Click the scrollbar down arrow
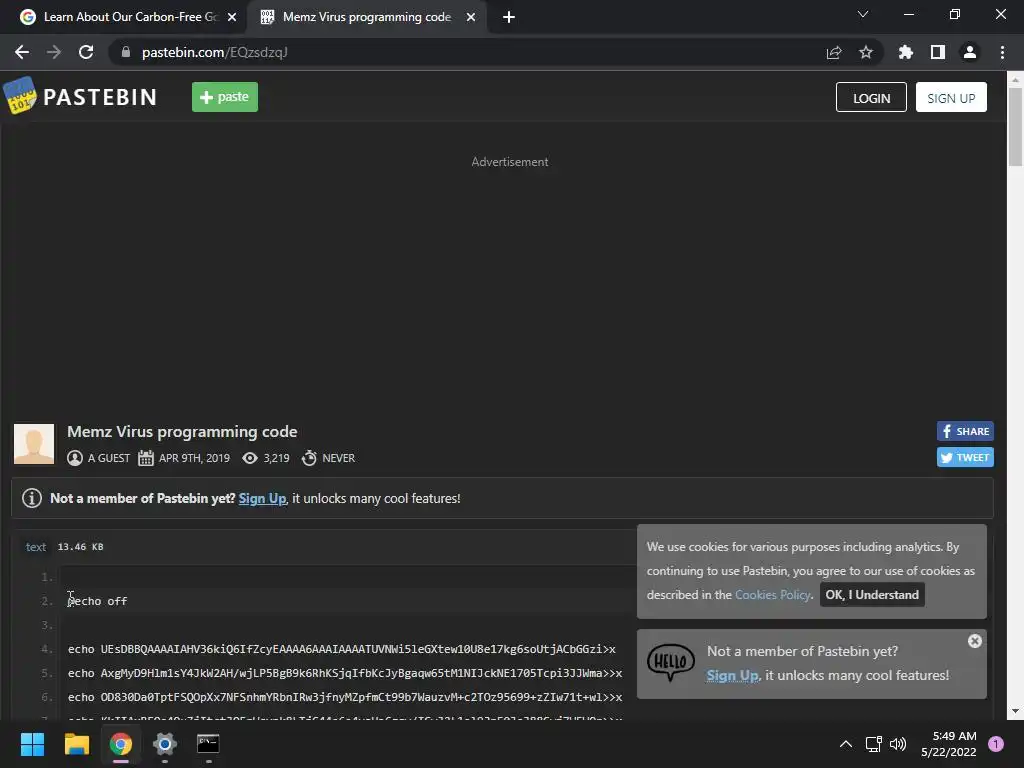 point(1015,711)
